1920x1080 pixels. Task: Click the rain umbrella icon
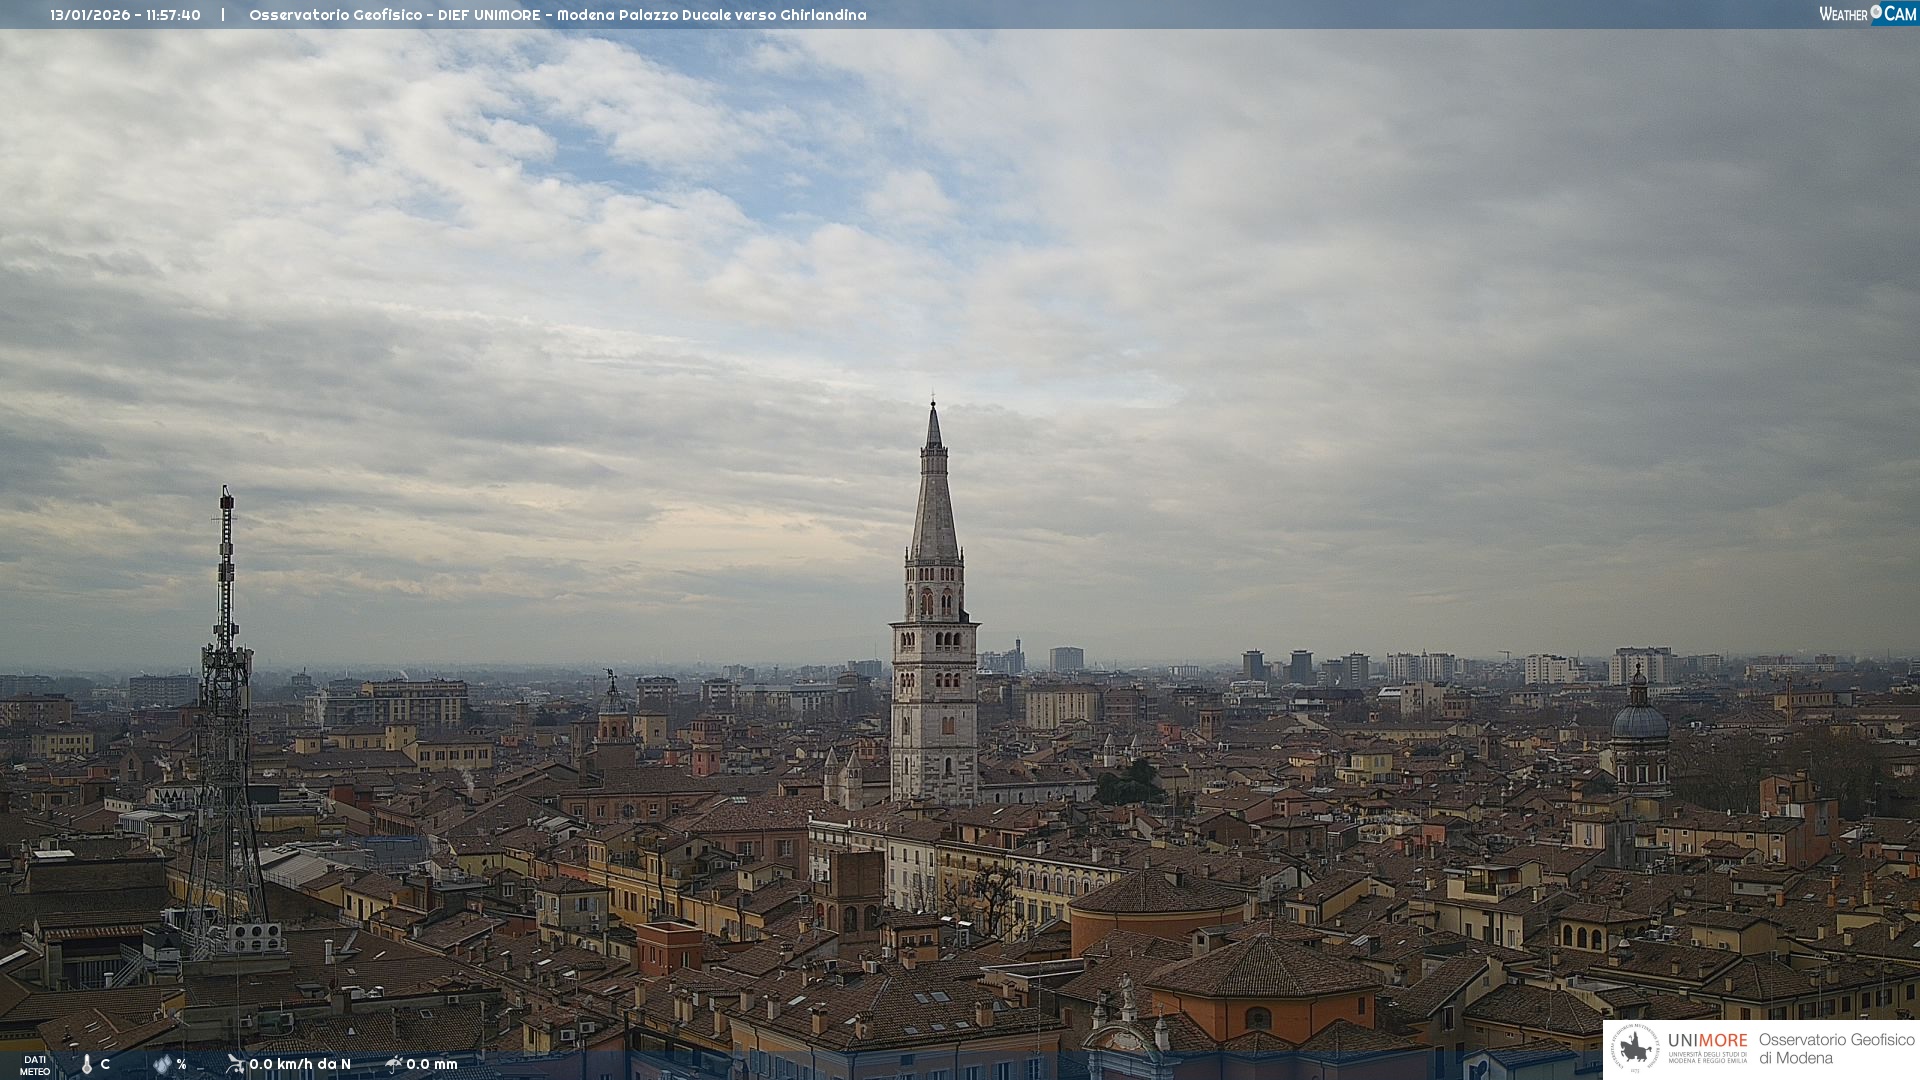[x=394, y=1064]
